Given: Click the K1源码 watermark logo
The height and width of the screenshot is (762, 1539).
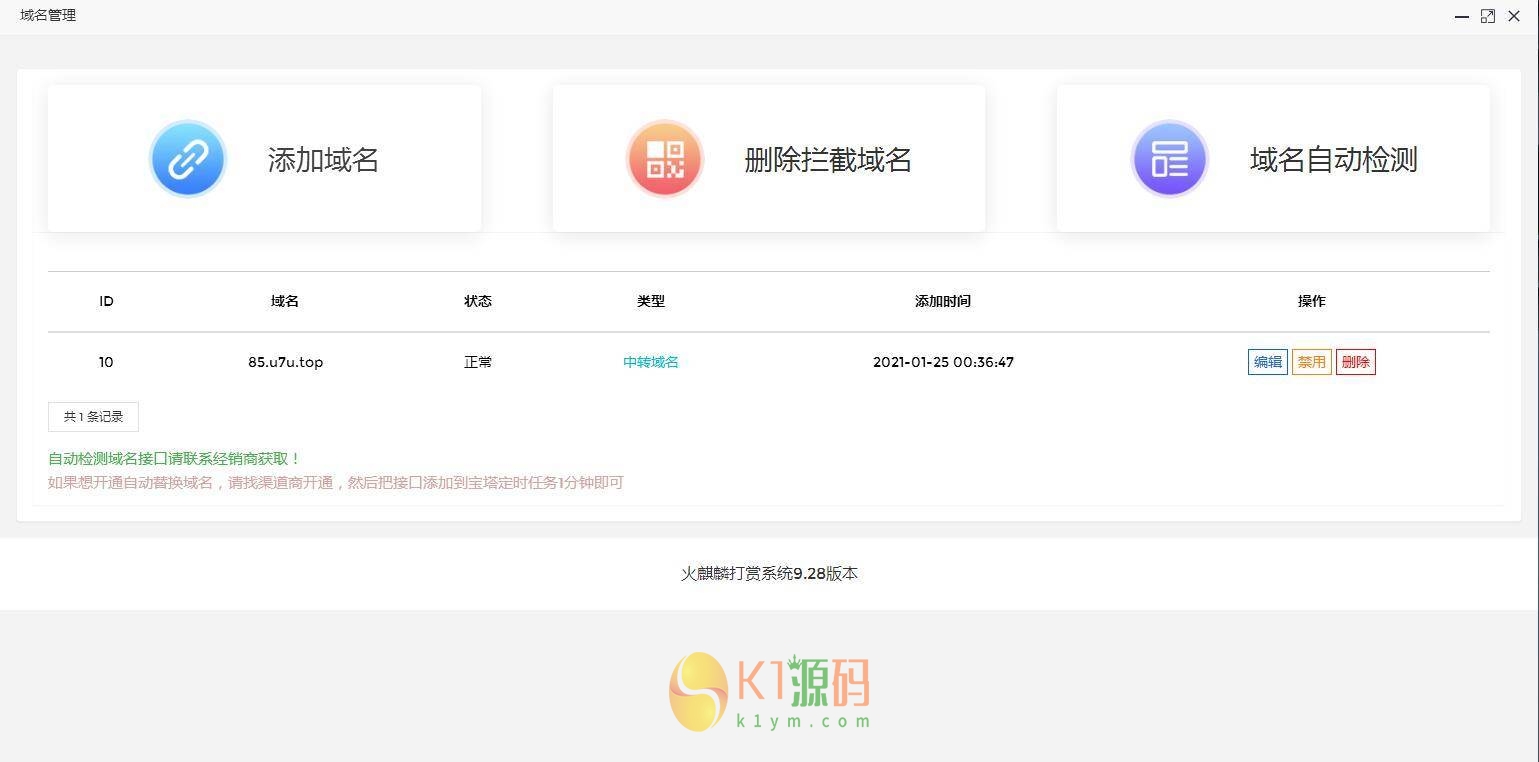Looking at the screenshot, I should (x=770, y=690).
